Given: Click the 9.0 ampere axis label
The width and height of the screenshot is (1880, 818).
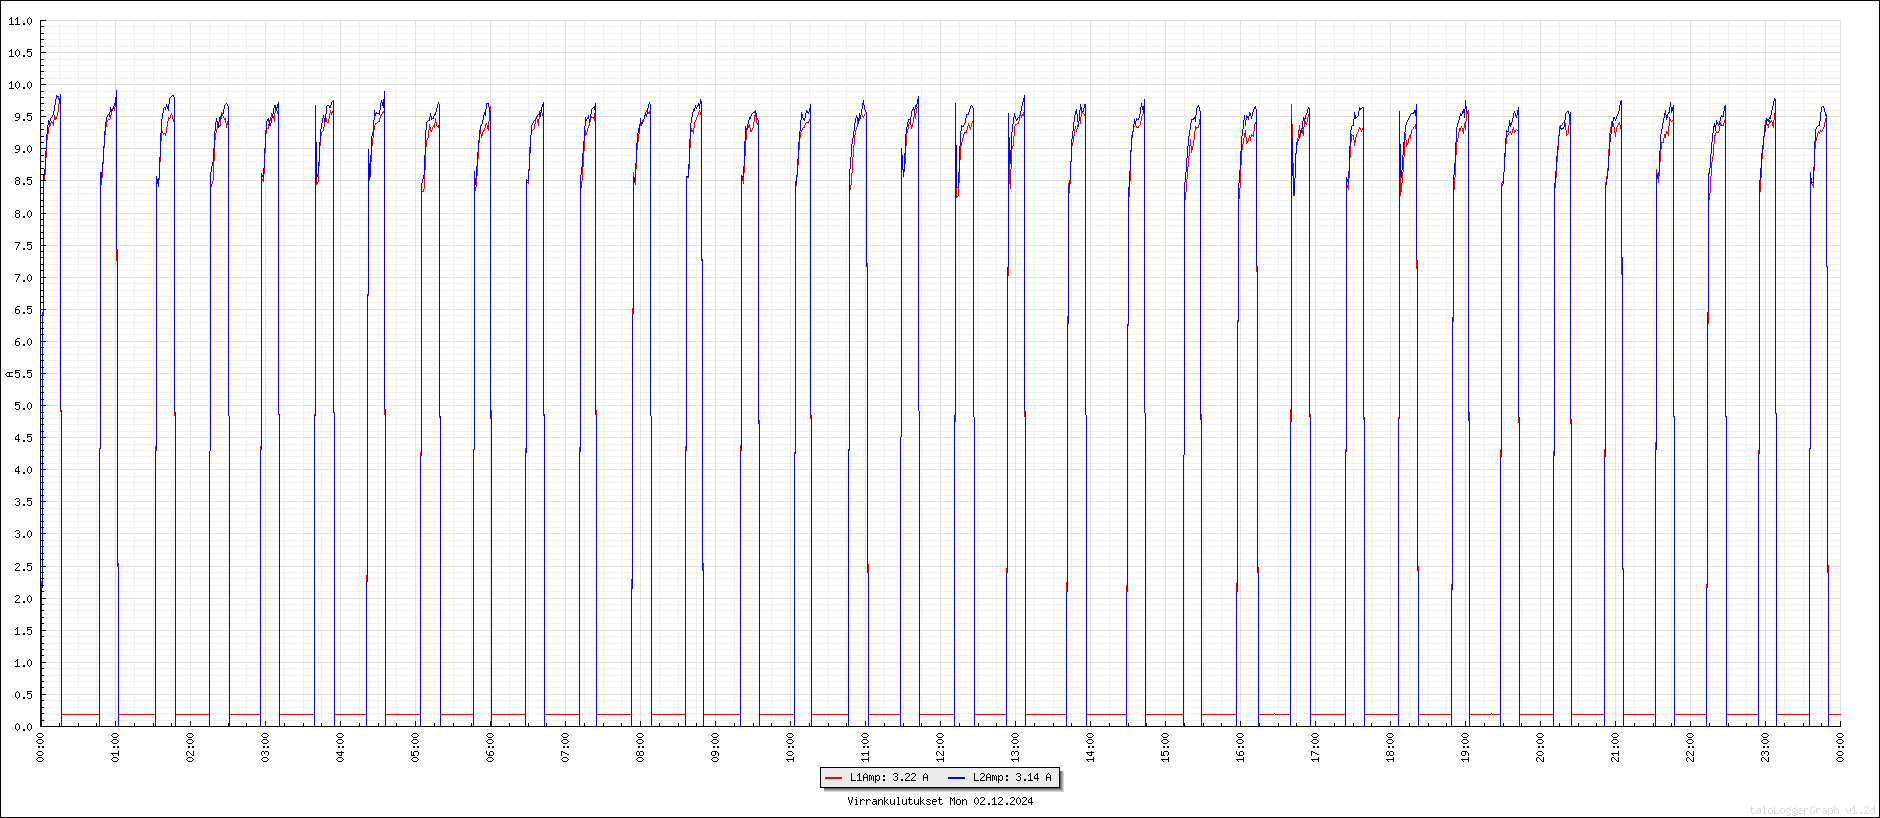Looking at the screenshot, I should pyautogui.click(x=23, y=149).
